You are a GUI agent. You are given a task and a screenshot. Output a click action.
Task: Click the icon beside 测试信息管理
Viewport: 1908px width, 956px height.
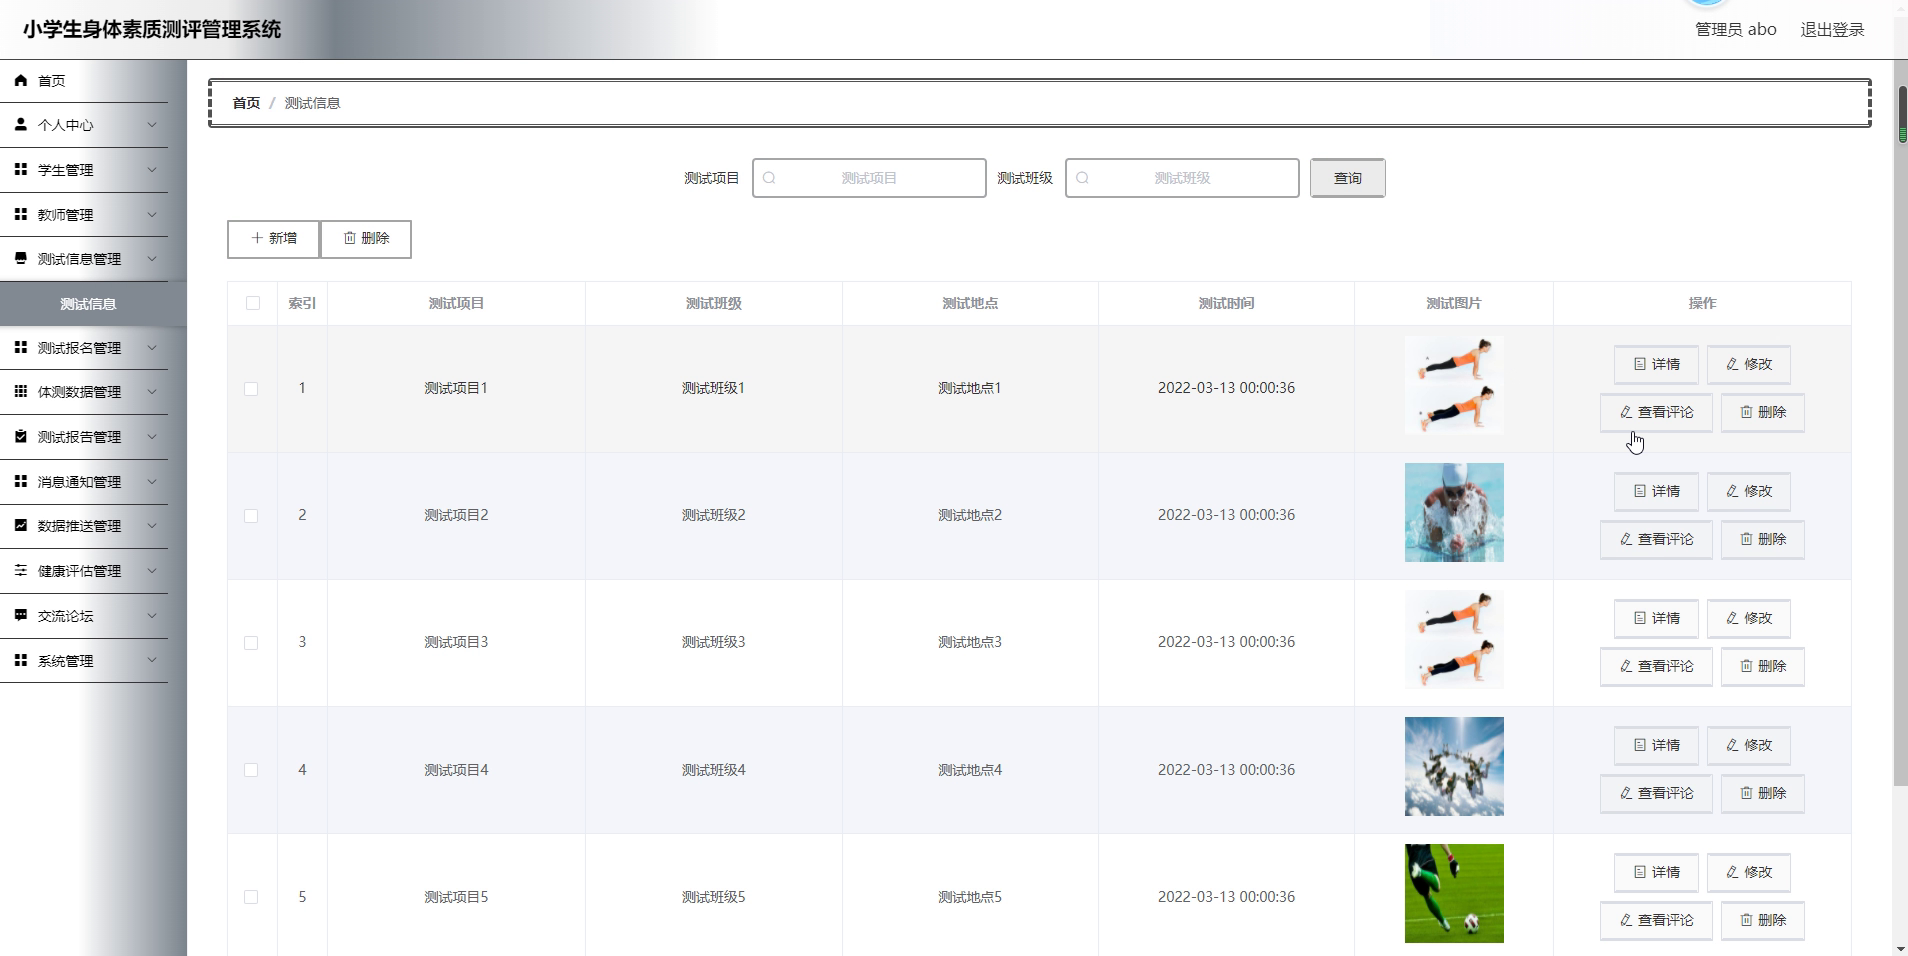pos(21,258)
